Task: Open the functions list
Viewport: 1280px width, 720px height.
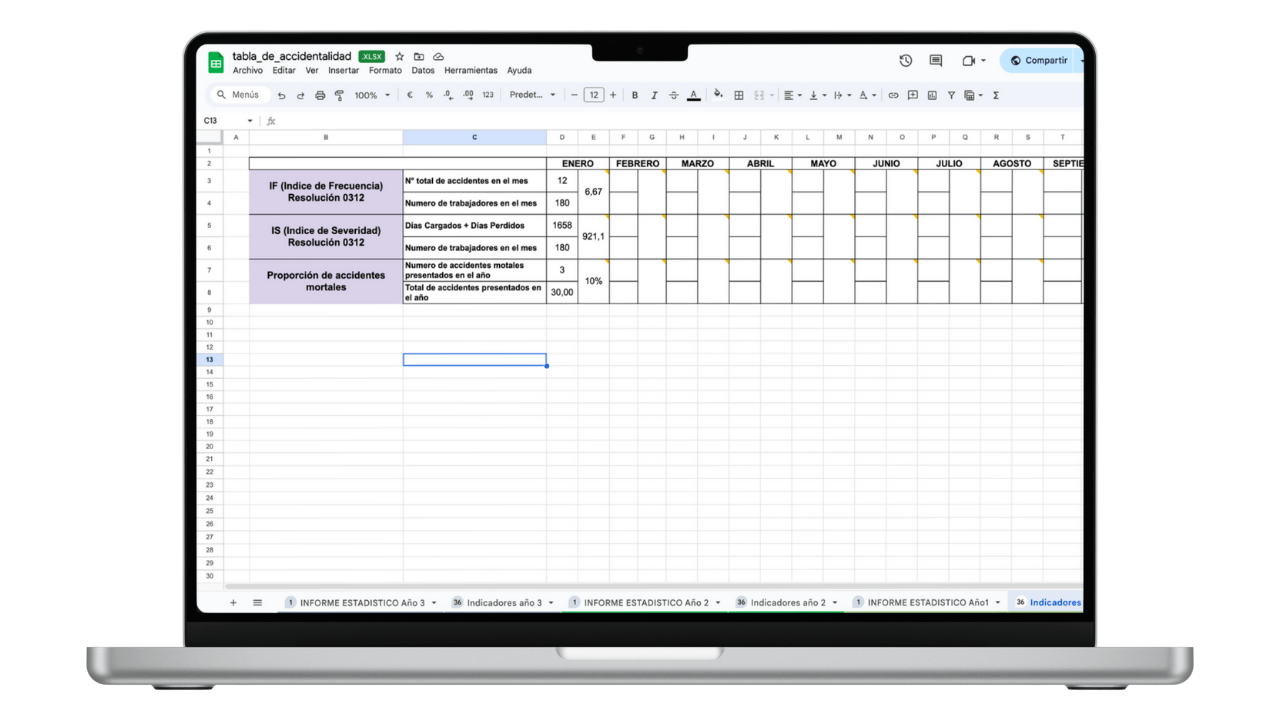Action: pos(995,95)
